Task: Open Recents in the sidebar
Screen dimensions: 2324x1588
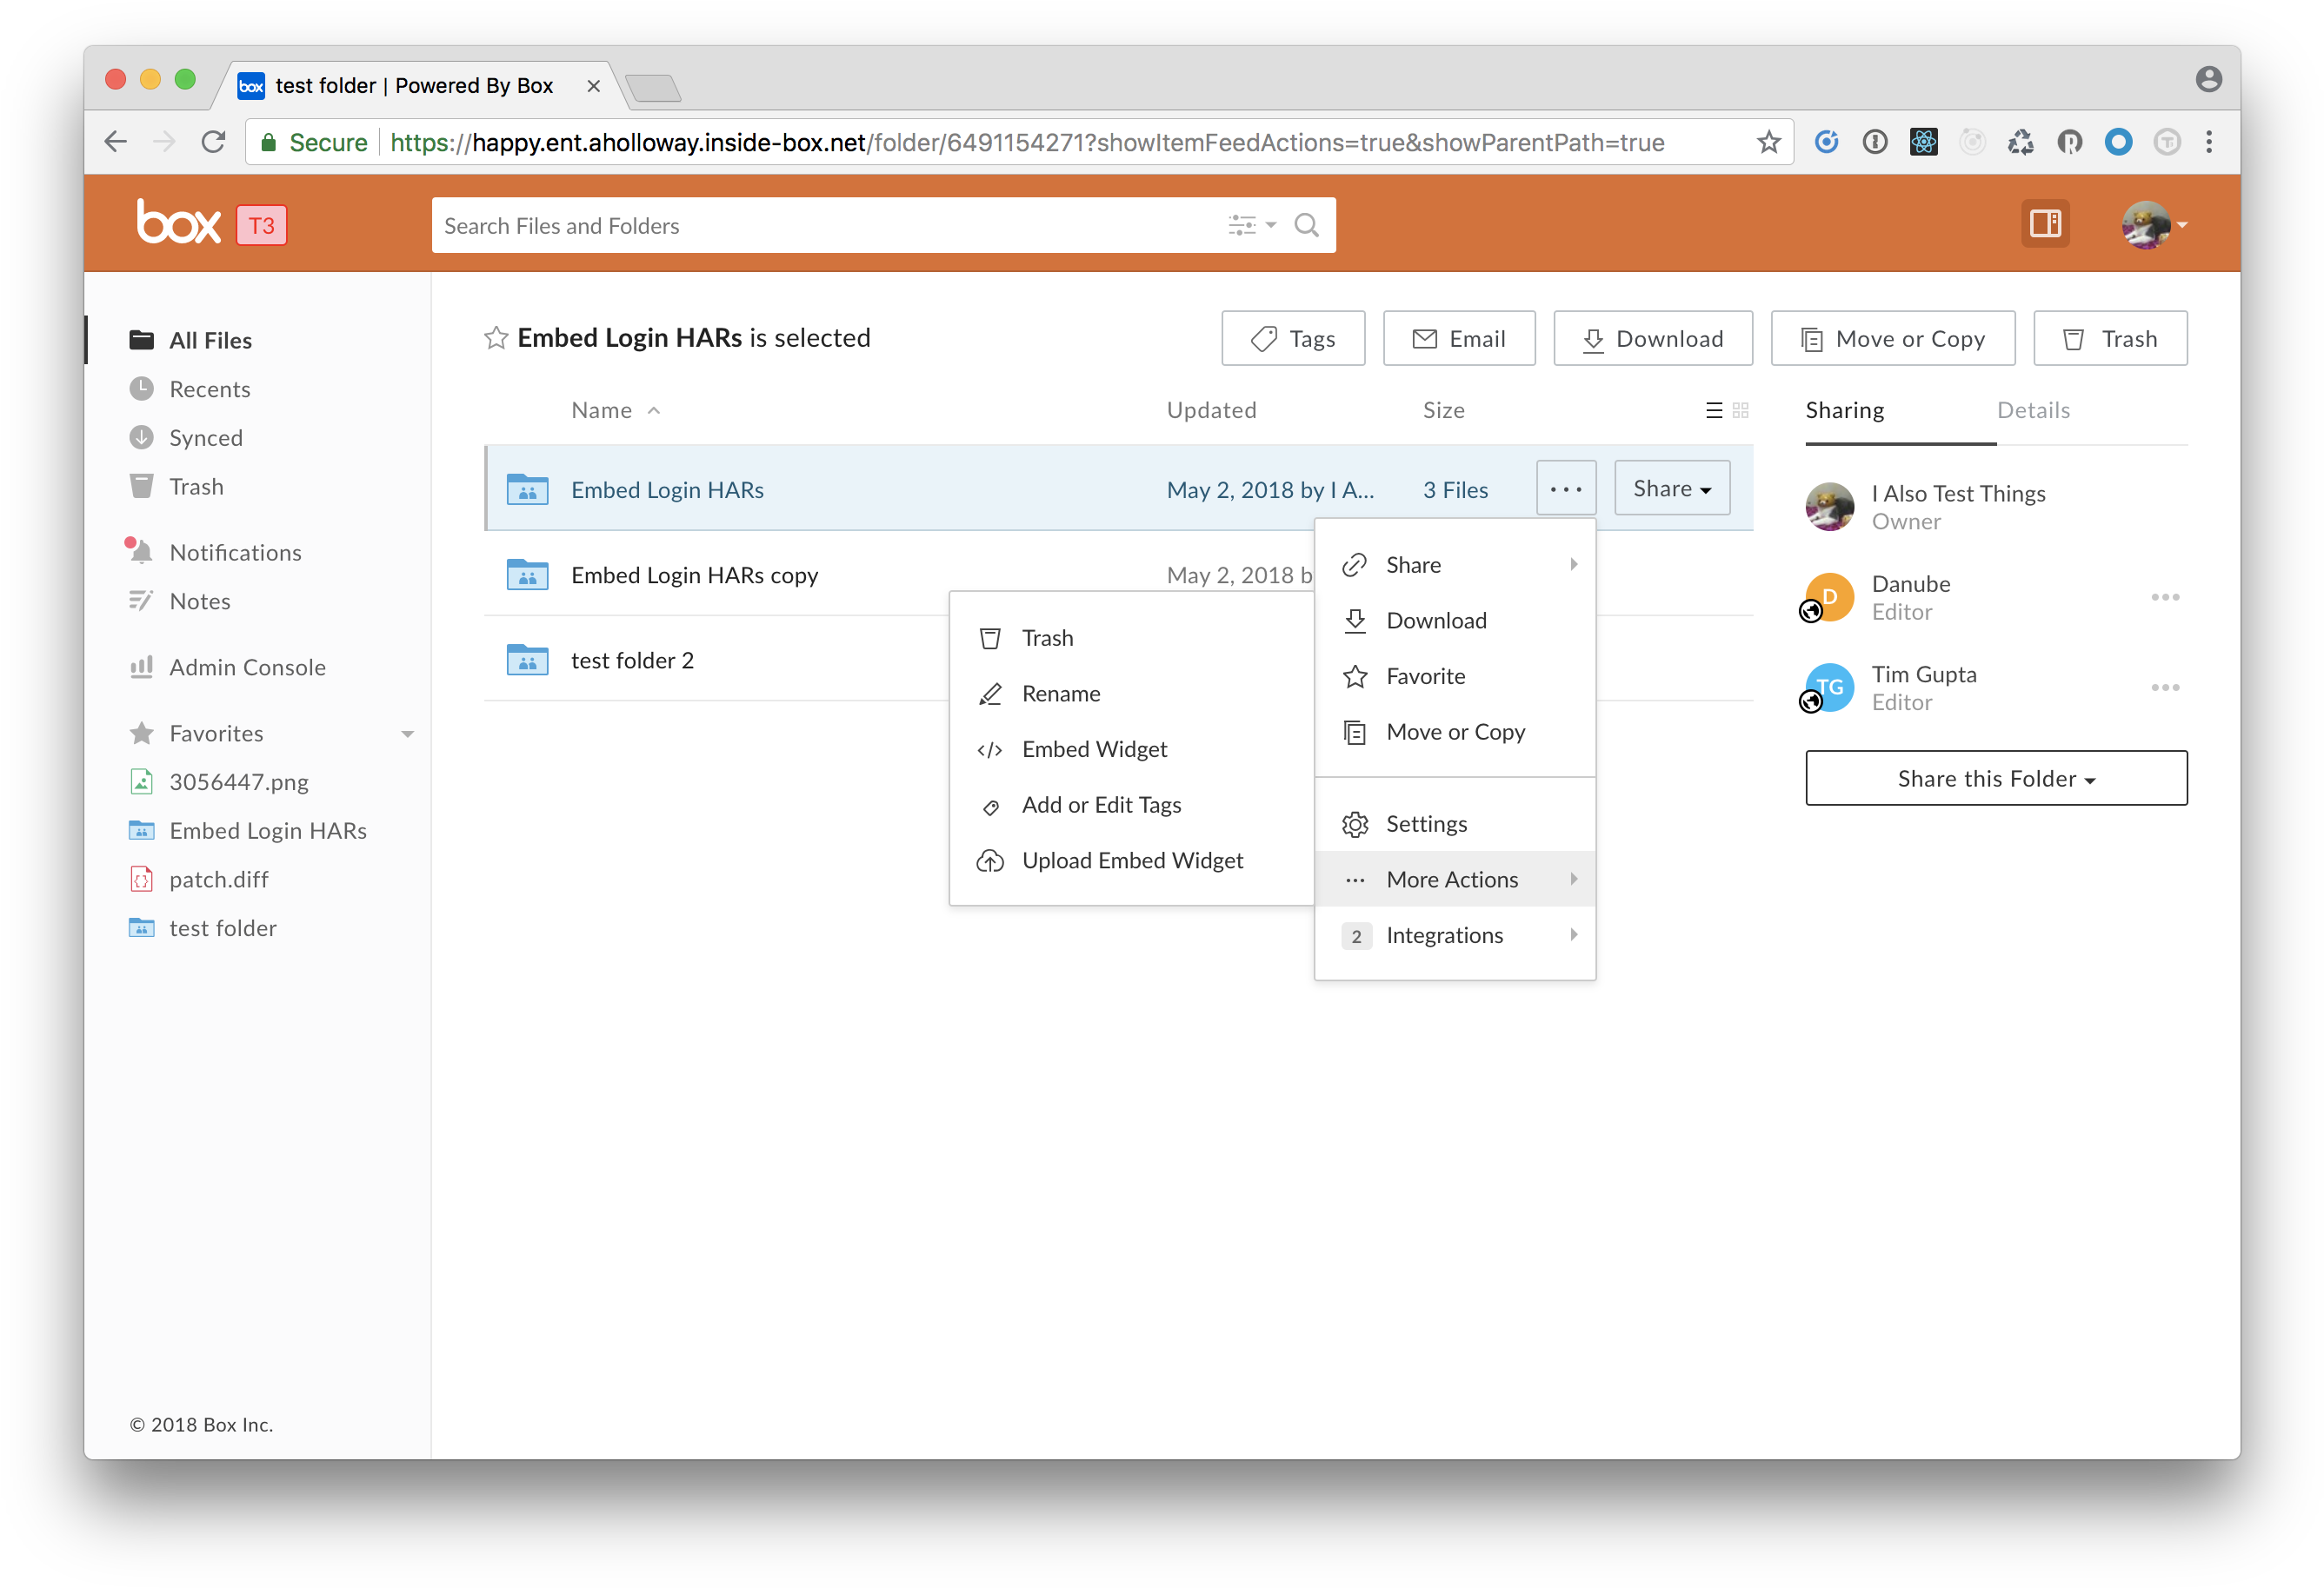Action: point(210,389)
